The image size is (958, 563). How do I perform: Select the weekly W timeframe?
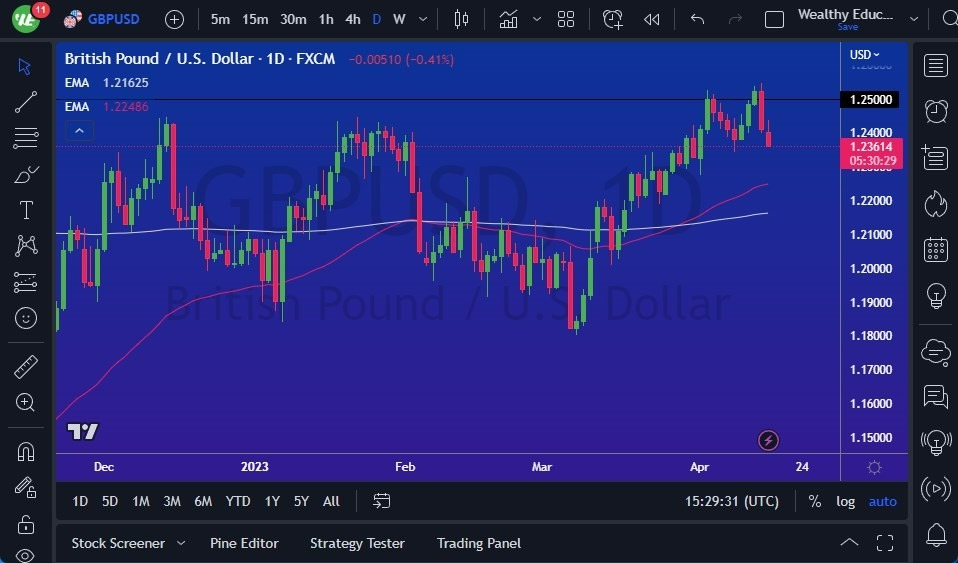(x=399, y=20)
